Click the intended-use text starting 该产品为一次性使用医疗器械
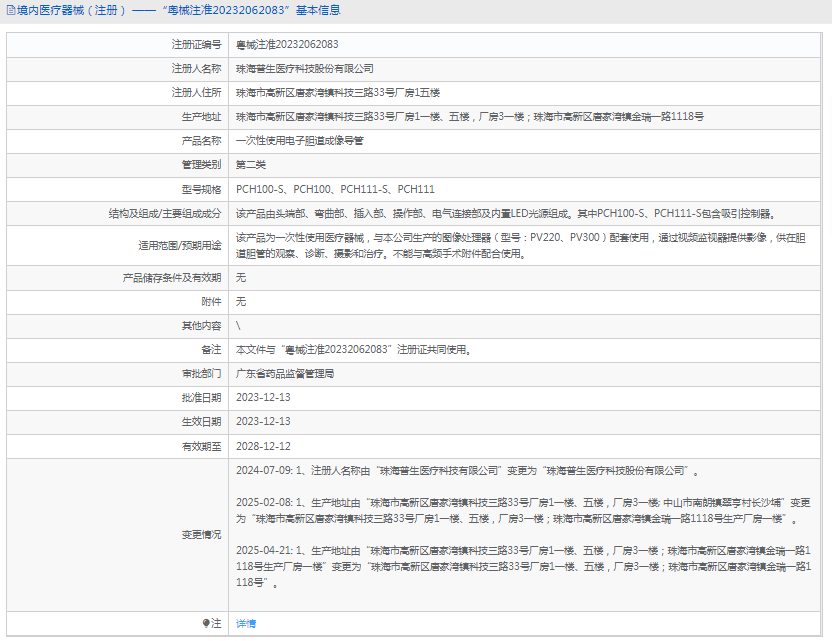 (521, 246)
